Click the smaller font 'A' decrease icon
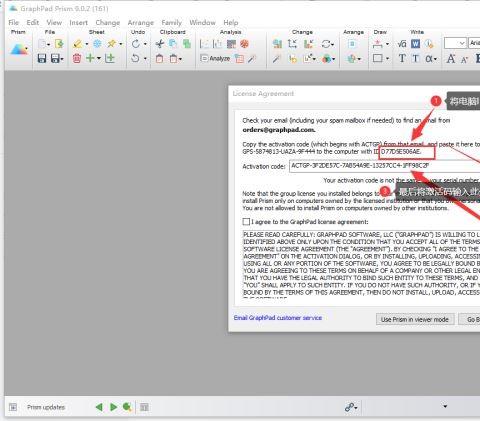This screenshot has height=421, width=480. coord(464,60)
